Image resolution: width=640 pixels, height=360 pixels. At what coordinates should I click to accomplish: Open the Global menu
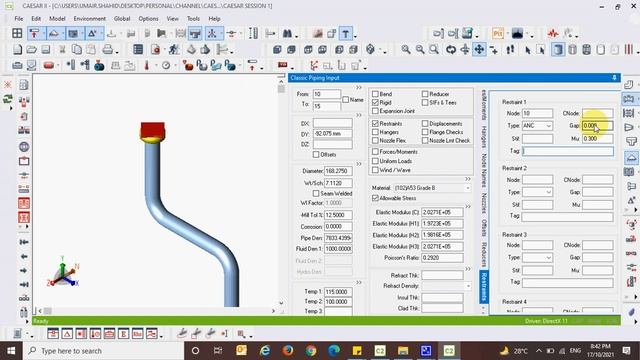pos(122,19)
